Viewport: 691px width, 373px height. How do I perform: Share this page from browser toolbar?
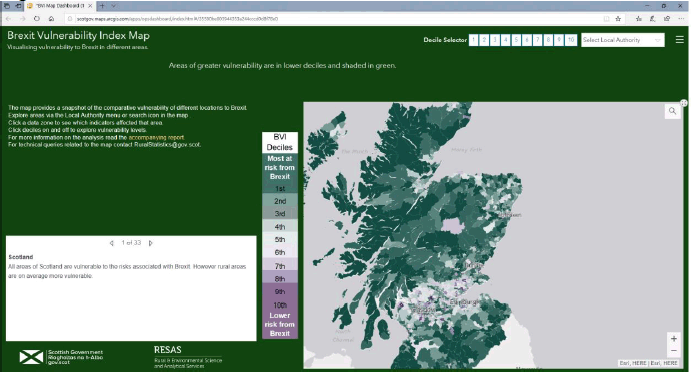667,19
